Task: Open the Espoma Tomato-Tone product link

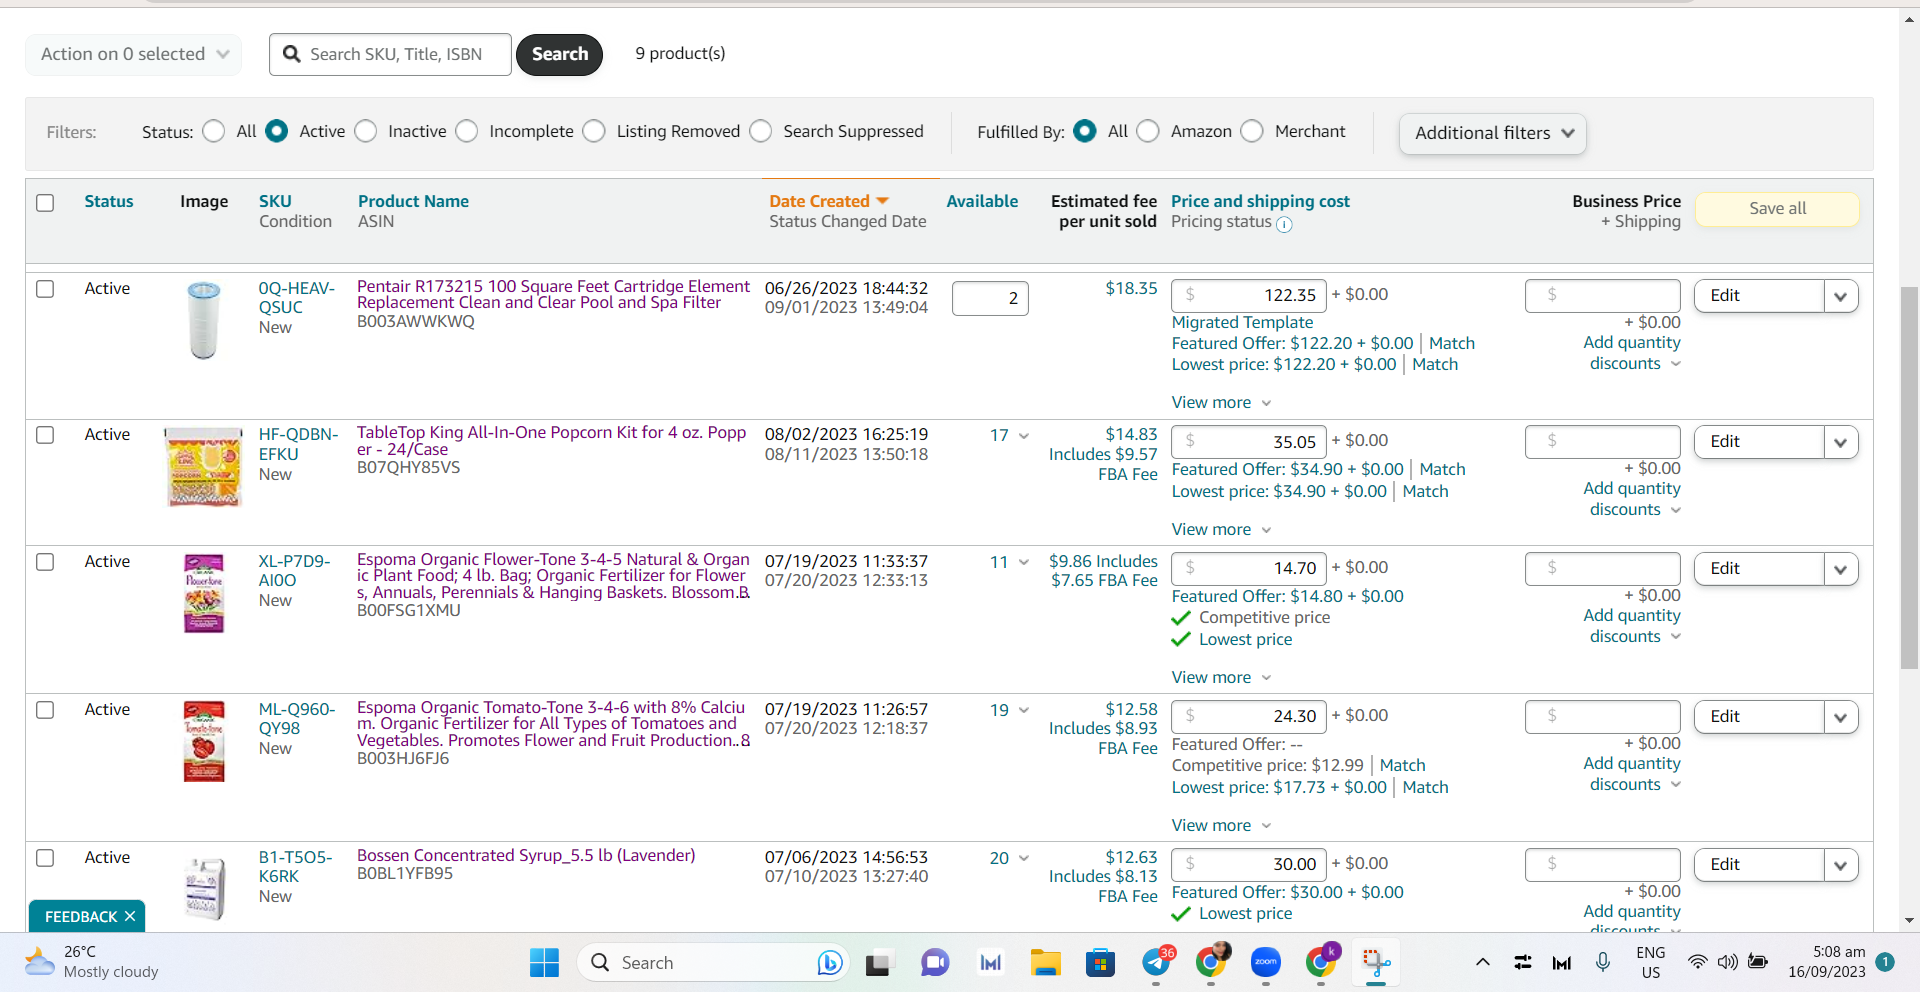Action: (553, 724)
